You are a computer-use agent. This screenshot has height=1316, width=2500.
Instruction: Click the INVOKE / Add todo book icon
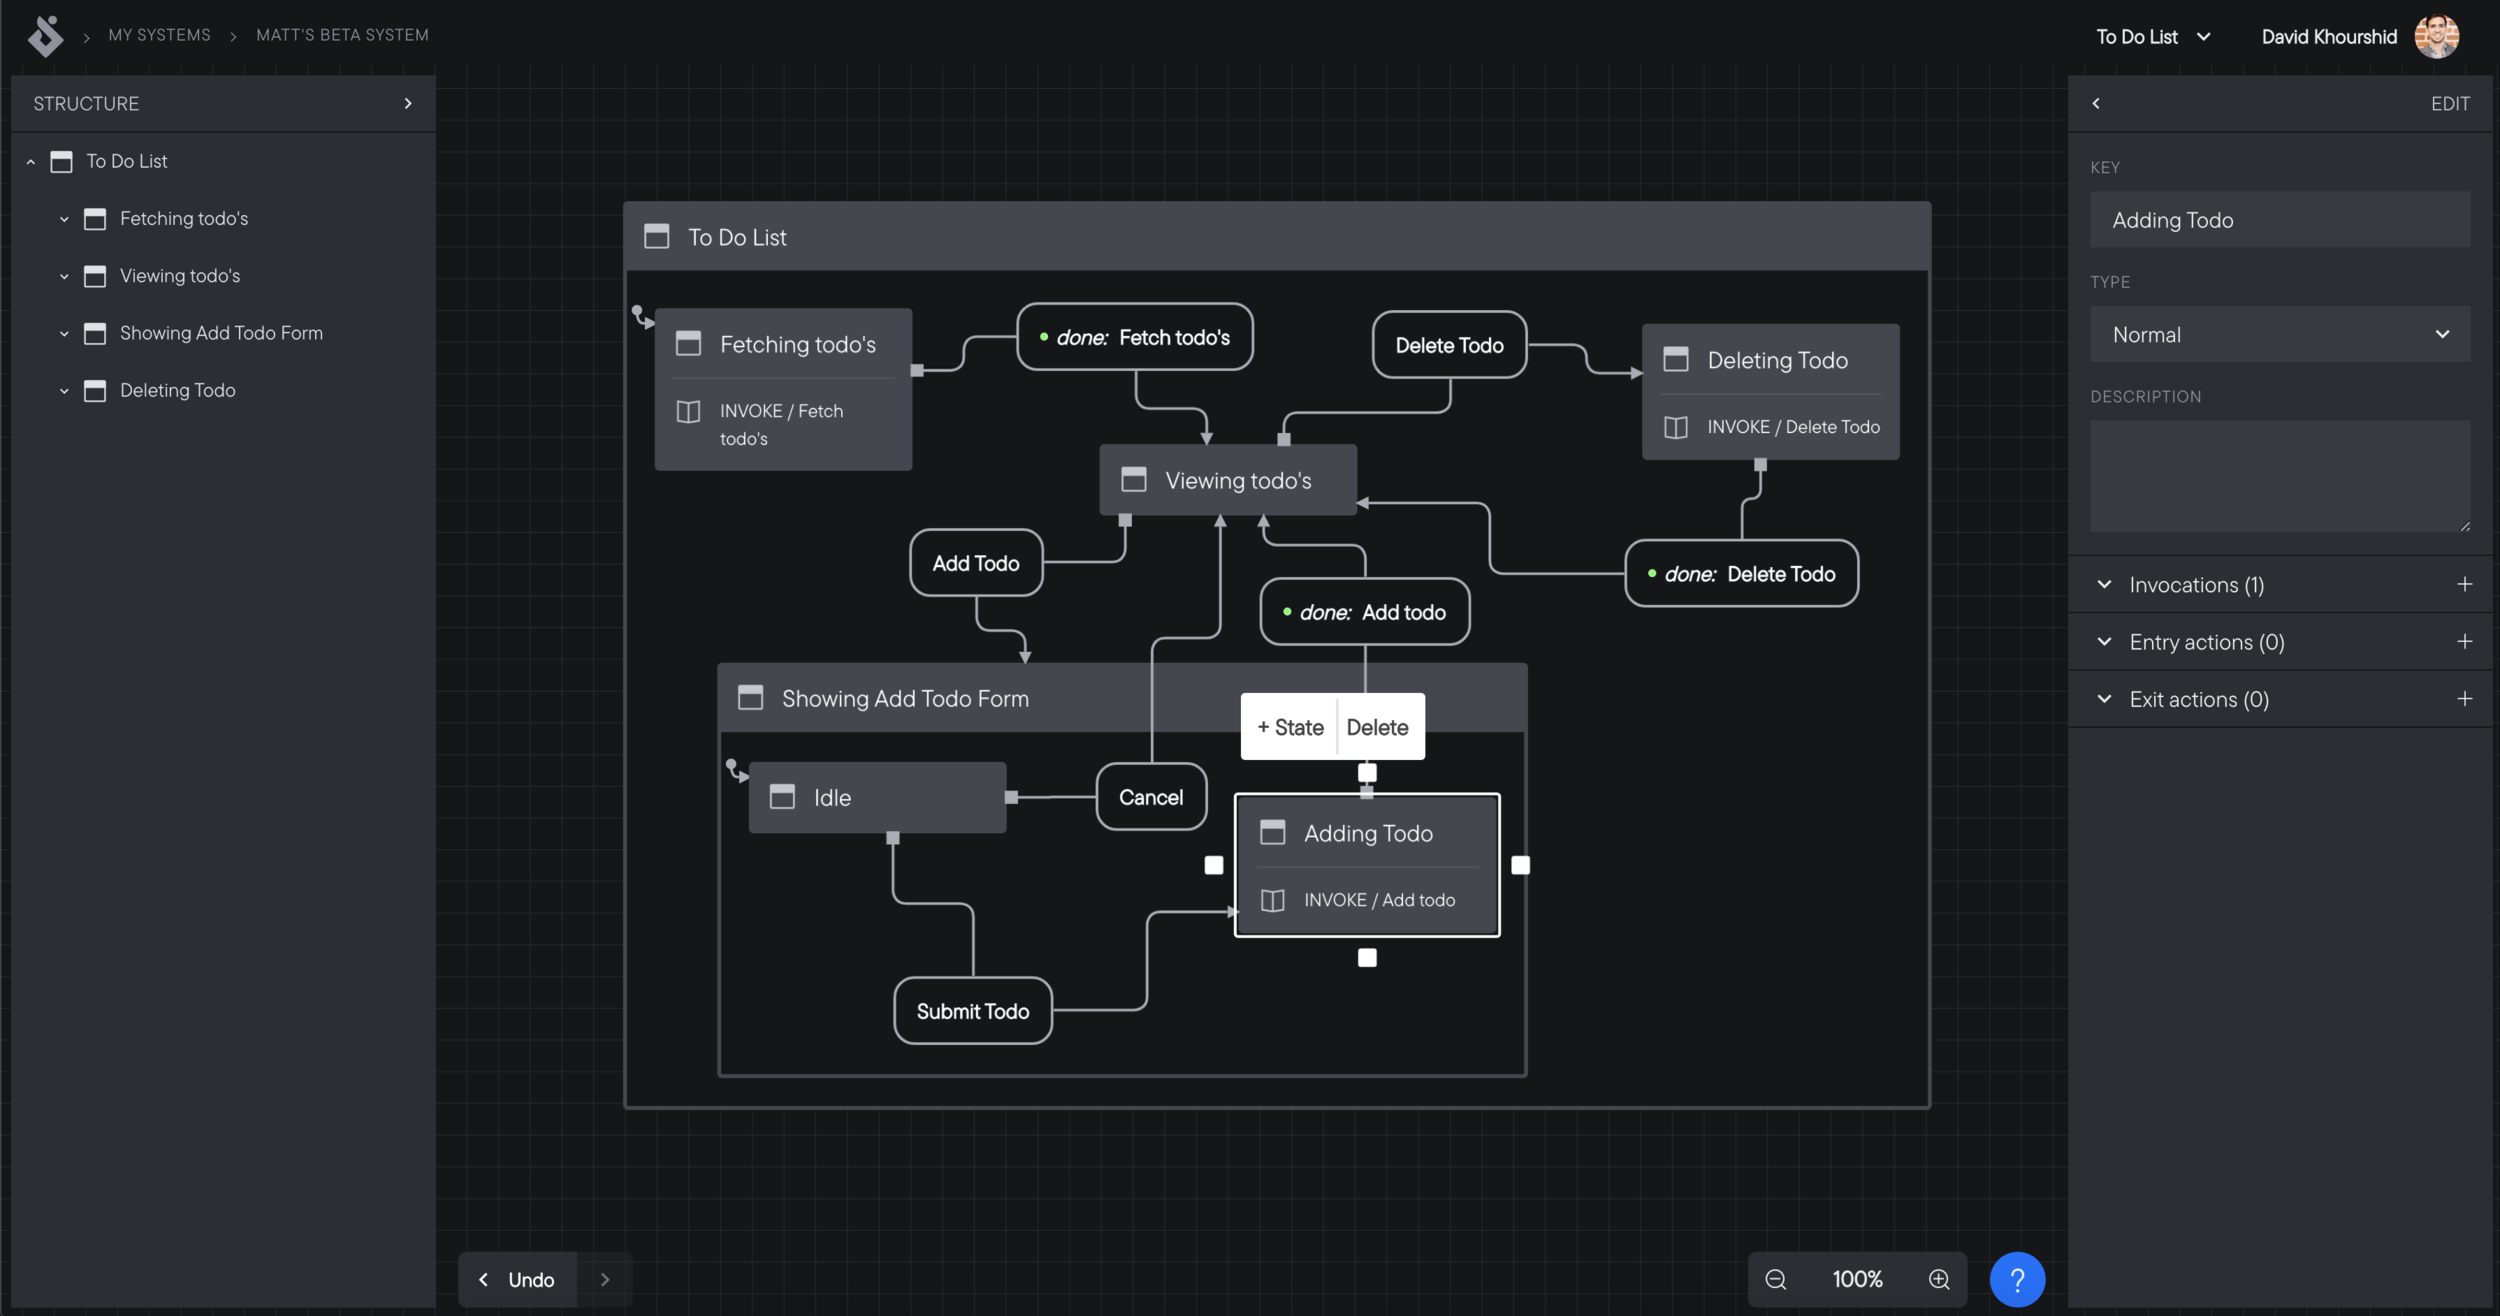pyautogui.click(x=1272, y=900)
